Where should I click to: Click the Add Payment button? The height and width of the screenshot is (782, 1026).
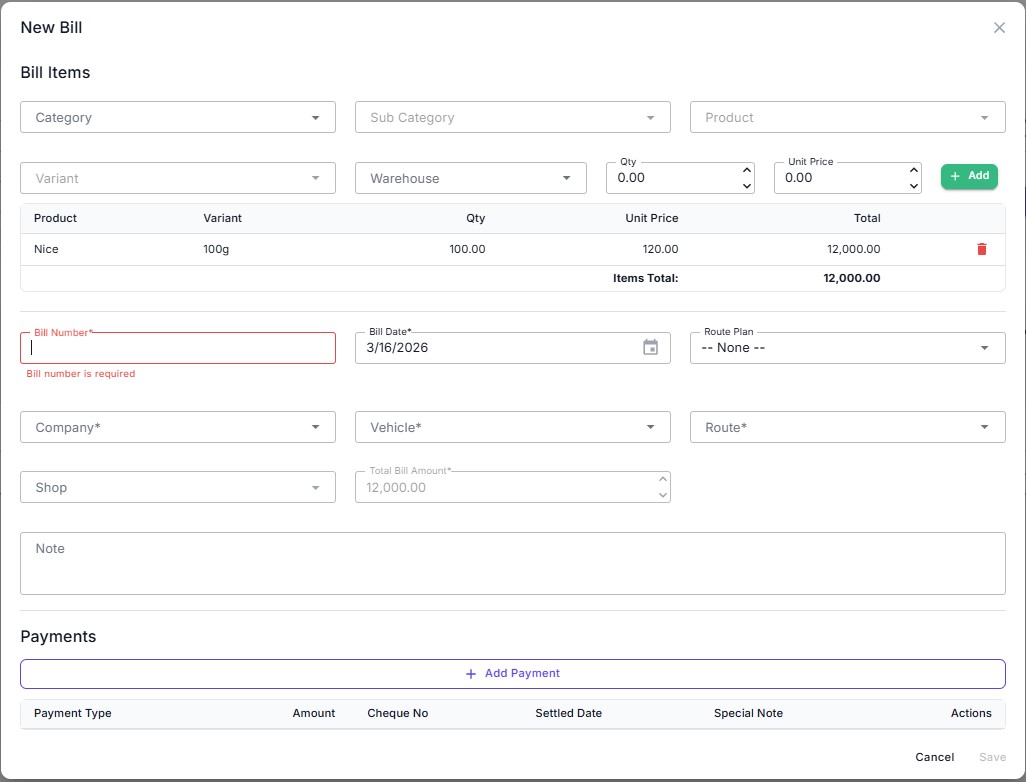512,673
